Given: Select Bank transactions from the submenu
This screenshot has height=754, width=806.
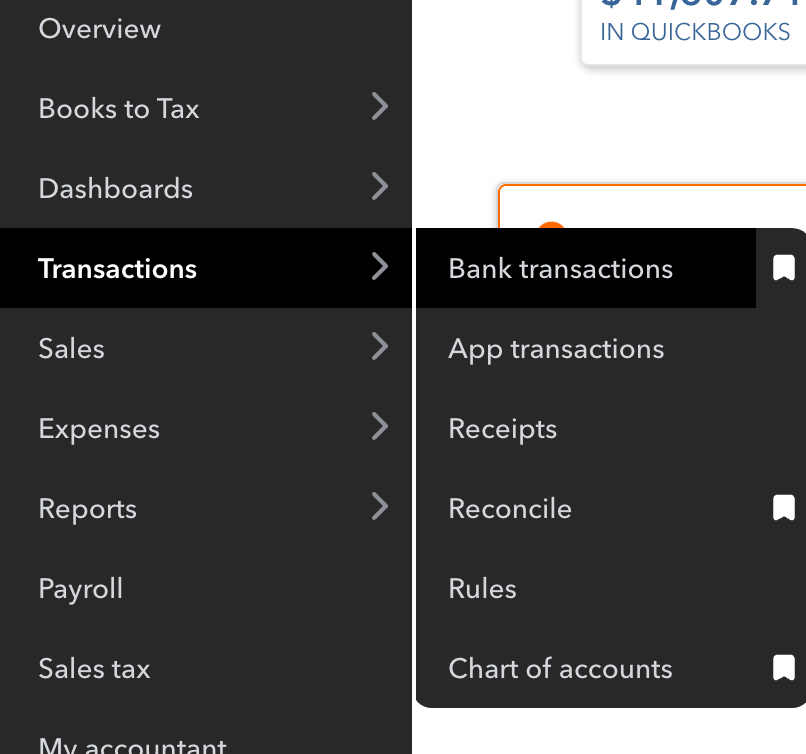Looking at the screenshot, I should coord(560,268).
